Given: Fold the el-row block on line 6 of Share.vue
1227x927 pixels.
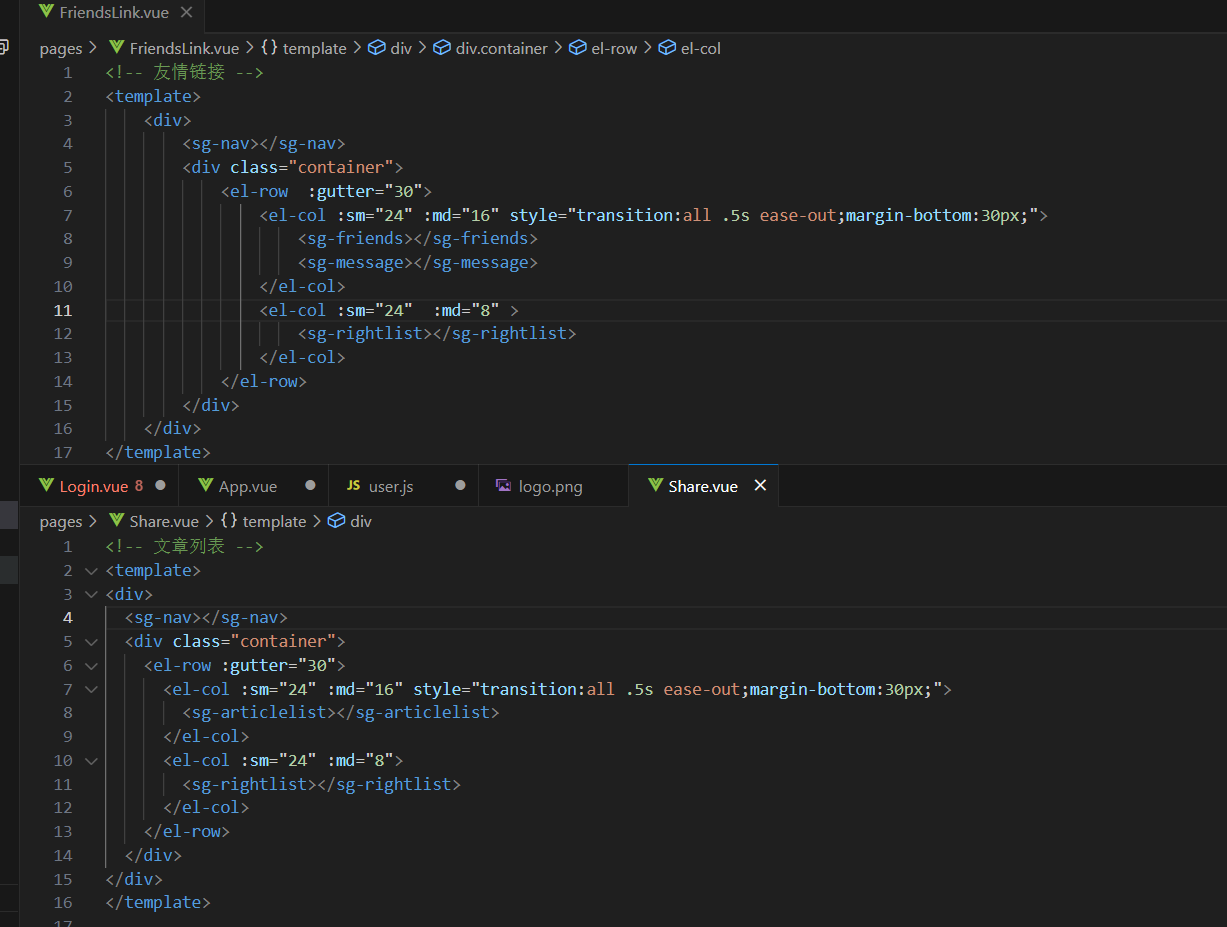Looking at the screenshot, I should (x=91, y=666).
